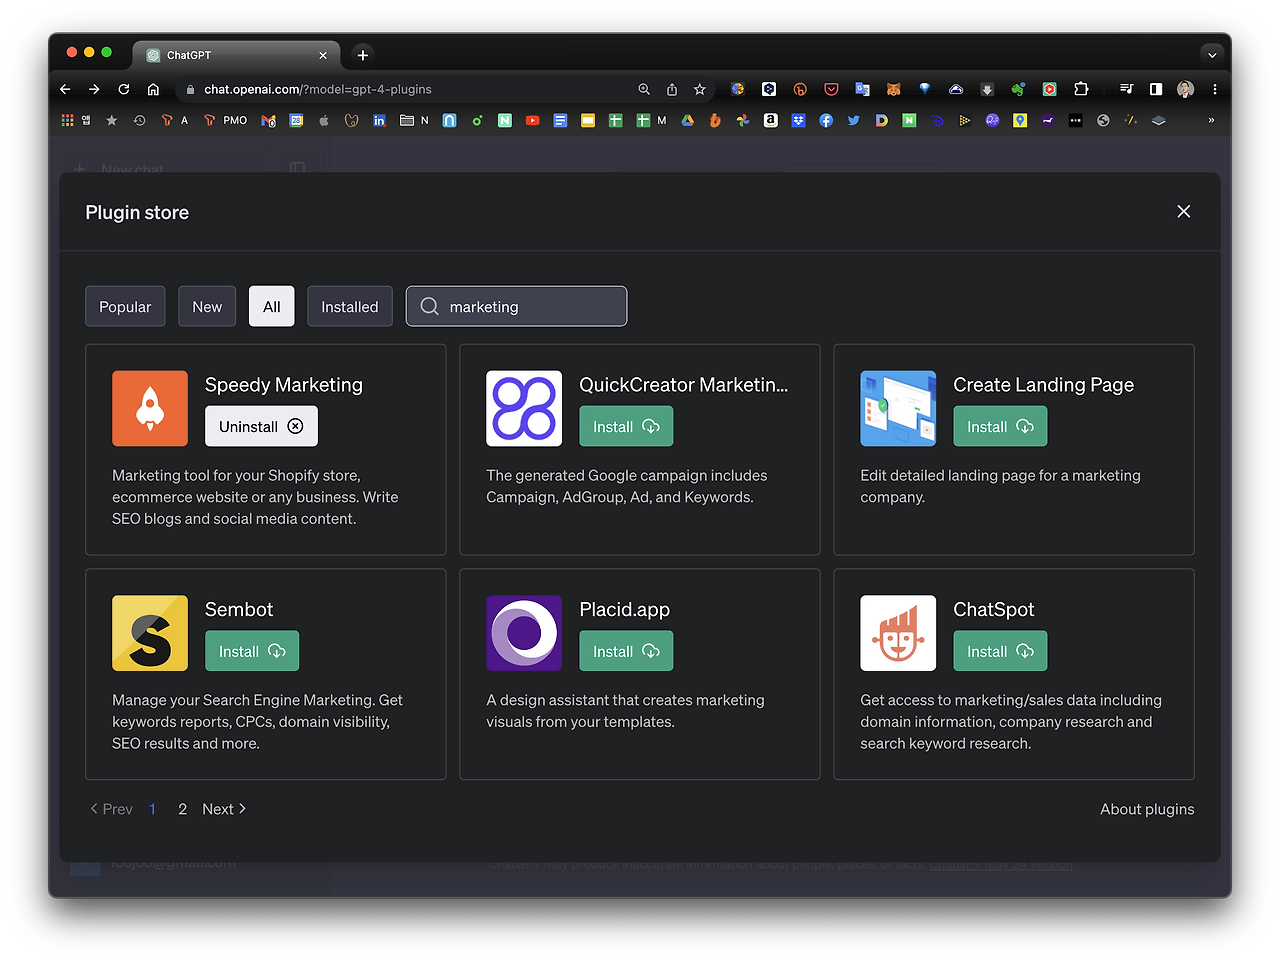The image size is (1280, 962).
Task: Show more bookmarks chevron
Action: coord(1211,120)
